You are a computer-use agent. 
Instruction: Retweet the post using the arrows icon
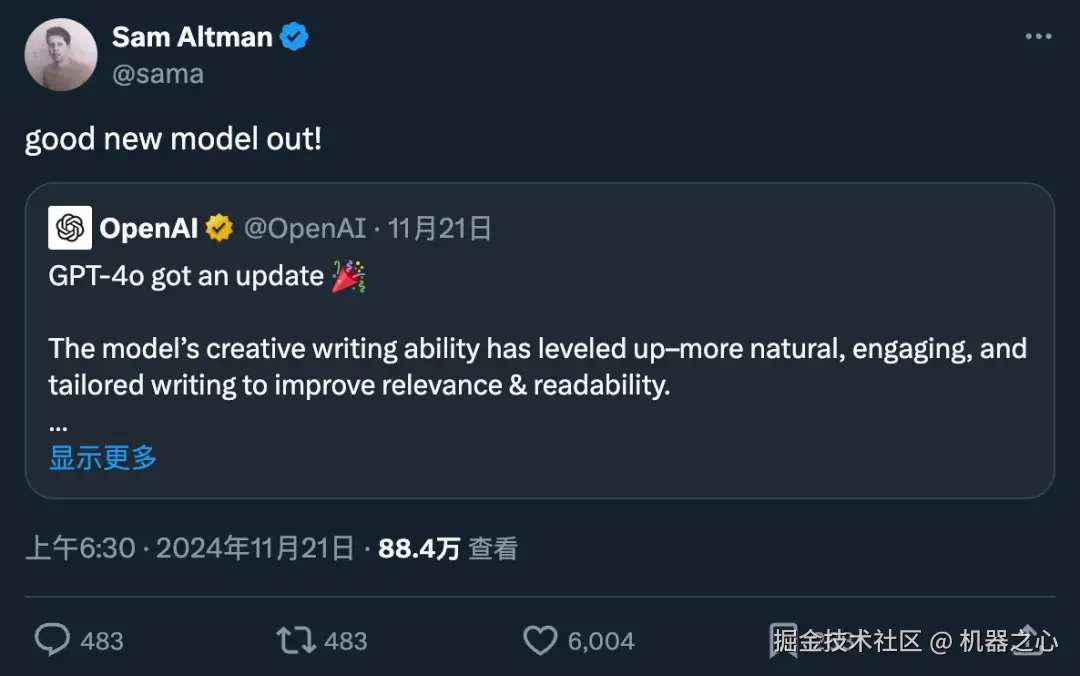click(296, 640)
